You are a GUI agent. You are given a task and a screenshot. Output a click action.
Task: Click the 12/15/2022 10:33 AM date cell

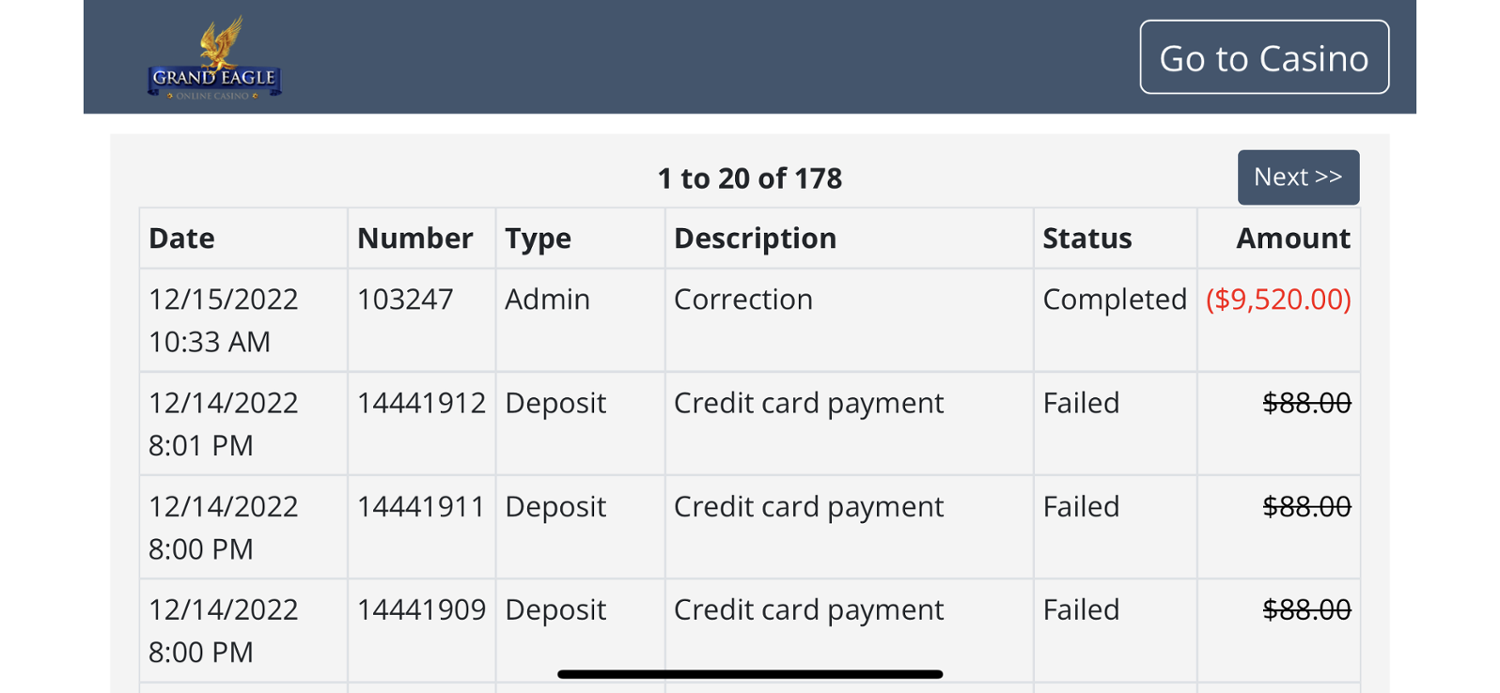coord(223,320)
